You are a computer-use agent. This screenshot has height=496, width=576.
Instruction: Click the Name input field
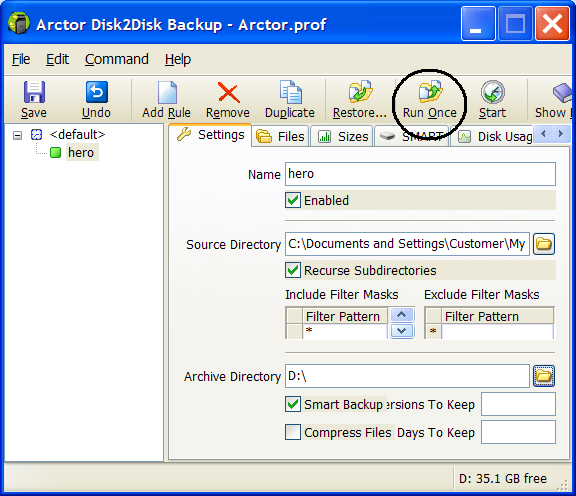point(420,174)
